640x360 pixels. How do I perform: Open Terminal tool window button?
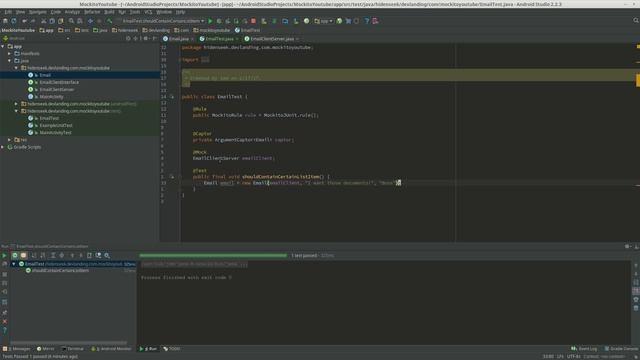73,349
